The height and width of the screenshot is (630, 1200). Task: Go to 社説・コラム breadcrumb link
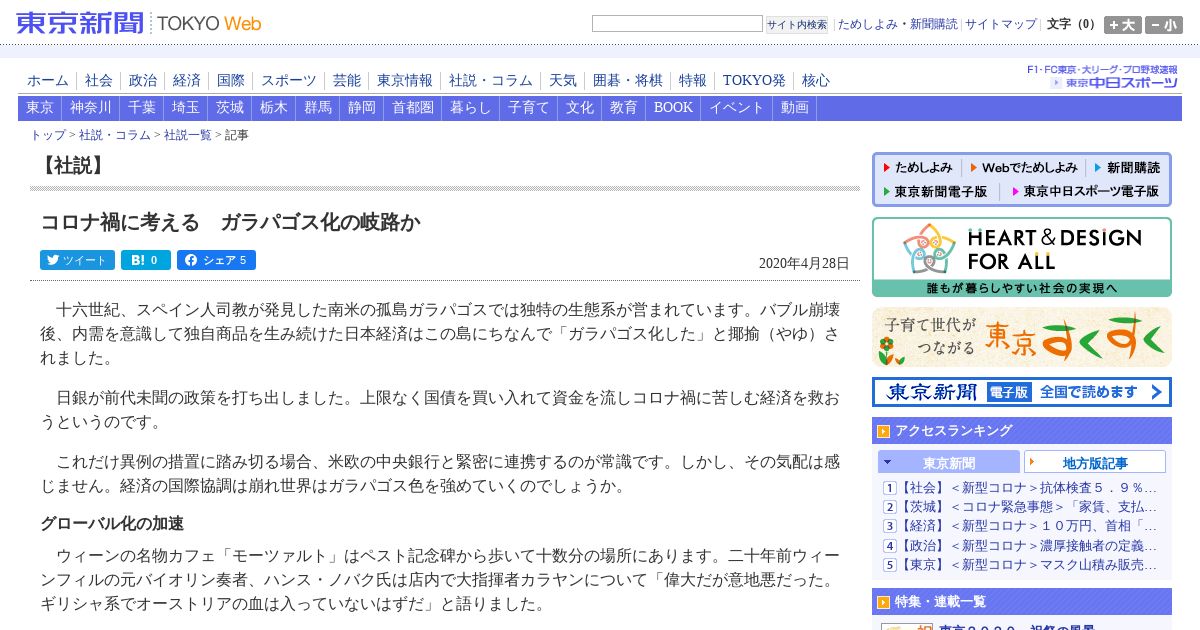[x=115, y=135]
